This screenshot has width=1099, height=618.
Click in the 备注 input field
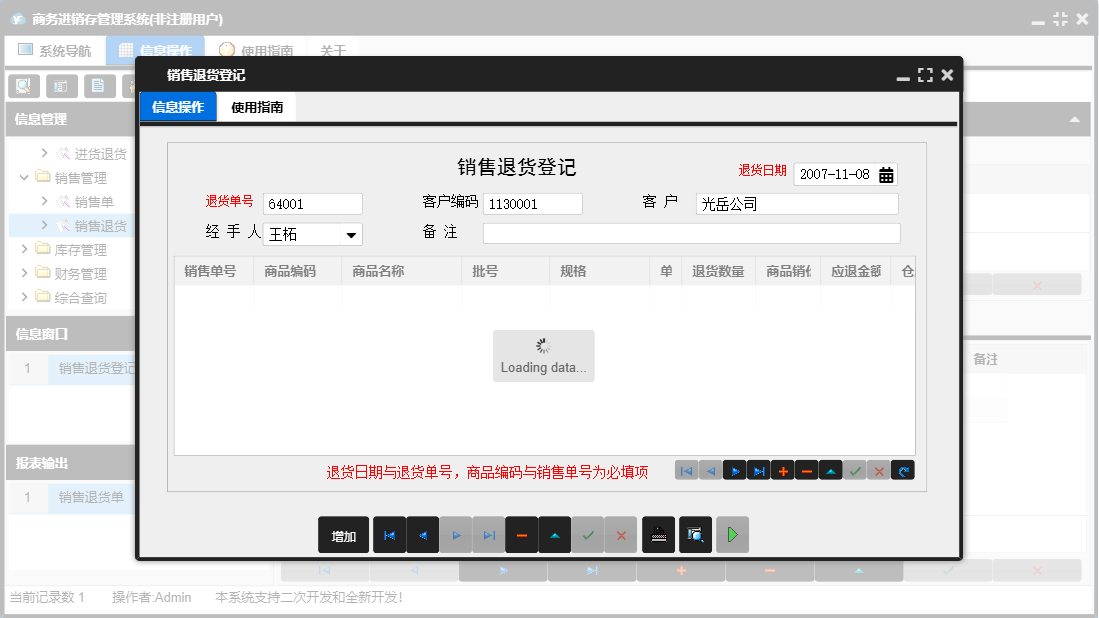[690, 232]
